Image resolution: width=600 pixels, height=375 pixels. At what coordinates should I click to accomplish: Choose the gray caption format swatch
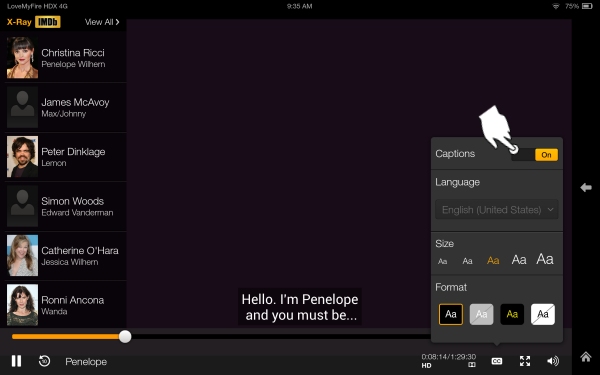(481, 314)
